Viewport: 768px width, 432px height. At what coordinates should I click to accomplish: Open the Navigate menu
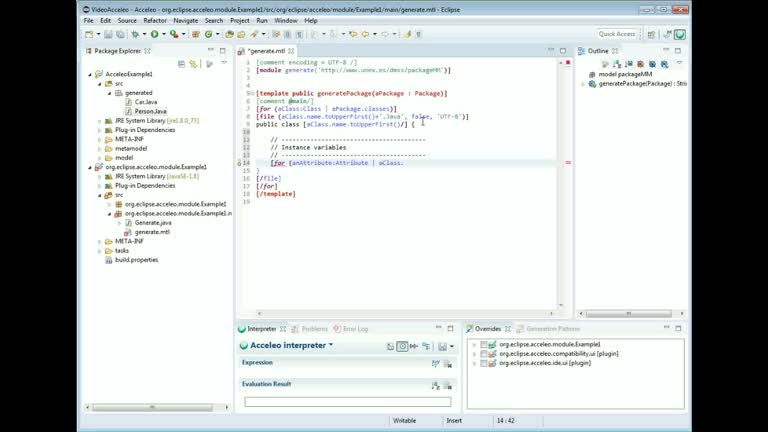pyautogui.click(x=186, y=21)
